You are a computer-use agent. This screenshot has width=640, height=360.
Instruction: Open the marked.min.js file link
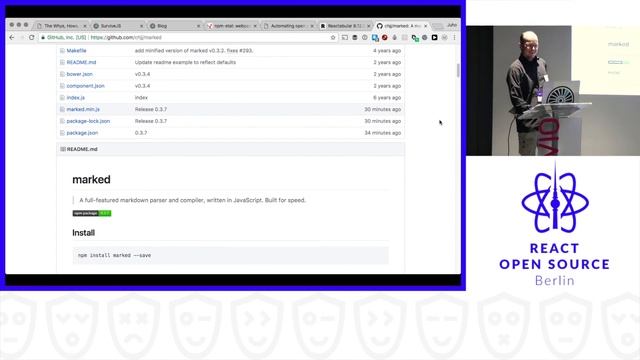[x=83, y=109]
